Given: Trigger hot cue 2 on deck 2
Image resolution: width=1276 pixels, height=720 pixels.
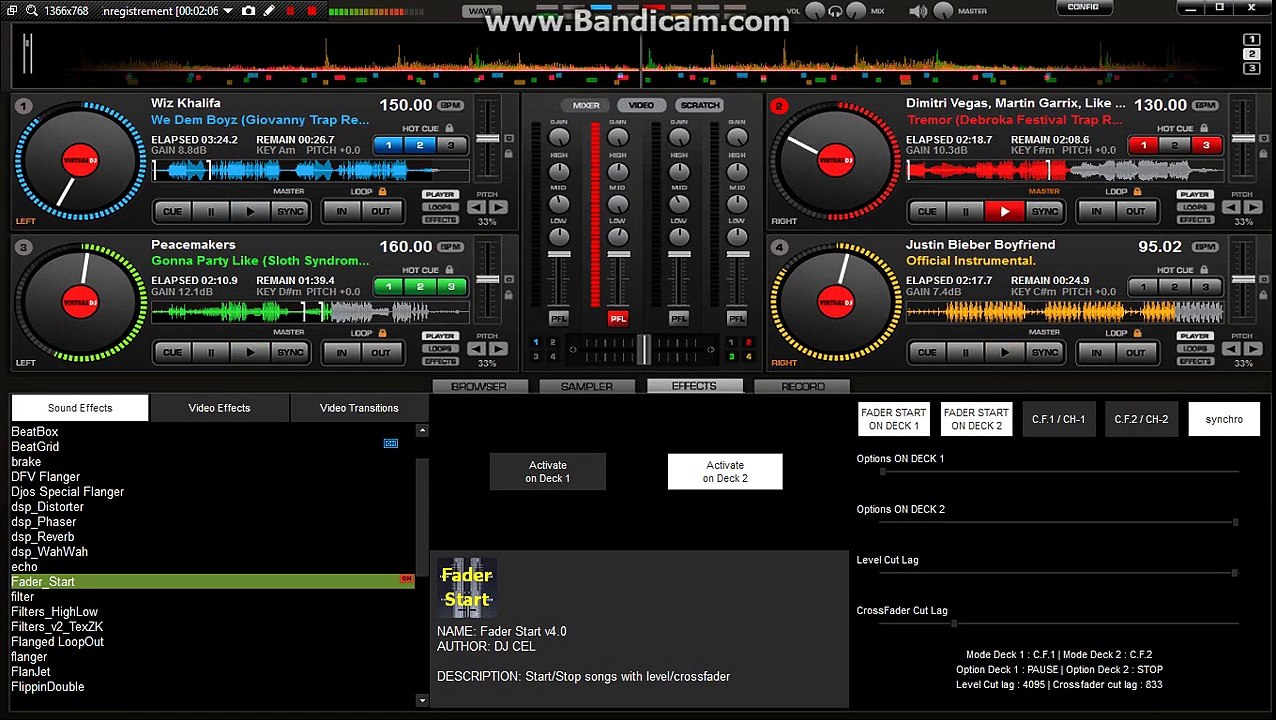Looking at the screenshot, I should (1175, 146).
